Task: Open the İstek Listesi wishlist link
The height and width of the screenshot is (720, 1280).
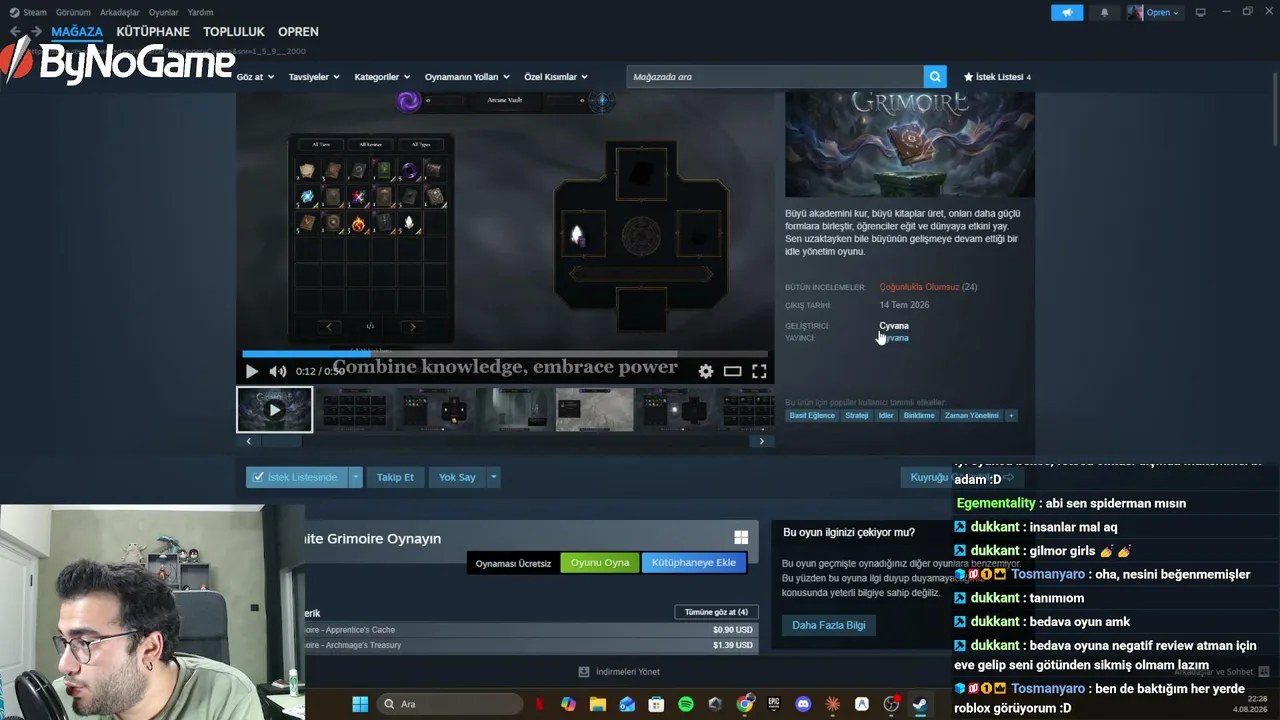Action: coord(997,77)
